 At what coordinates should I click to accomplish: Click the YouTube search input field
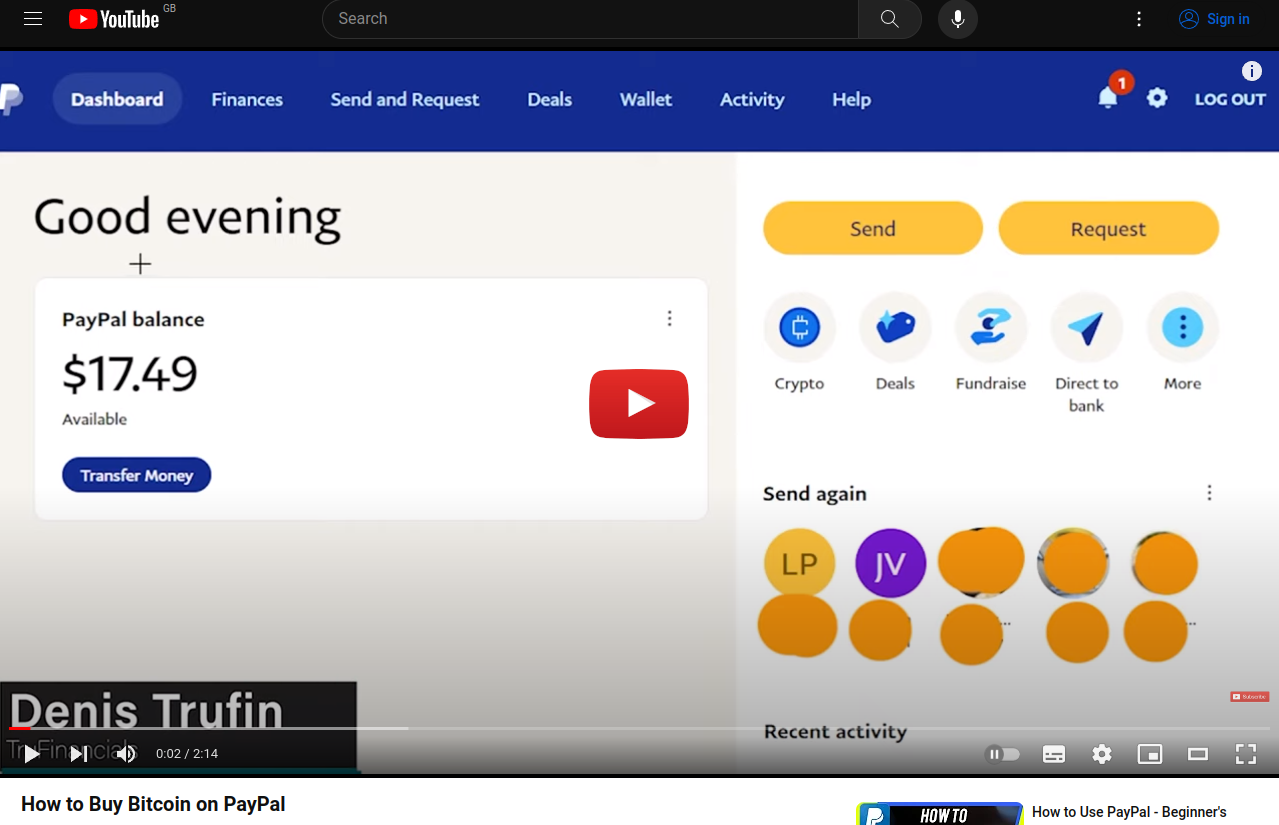590,19
